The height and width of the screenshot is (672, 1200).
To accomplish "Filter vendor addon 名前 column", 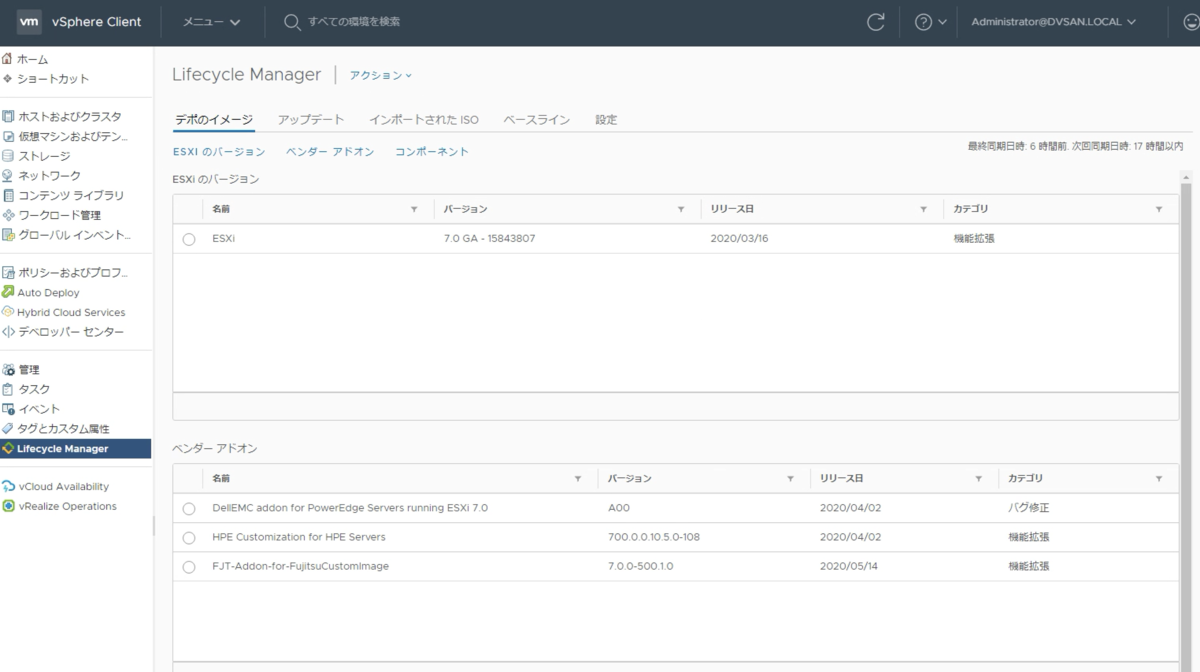I will pyautogui.click(x=578, y=479).
